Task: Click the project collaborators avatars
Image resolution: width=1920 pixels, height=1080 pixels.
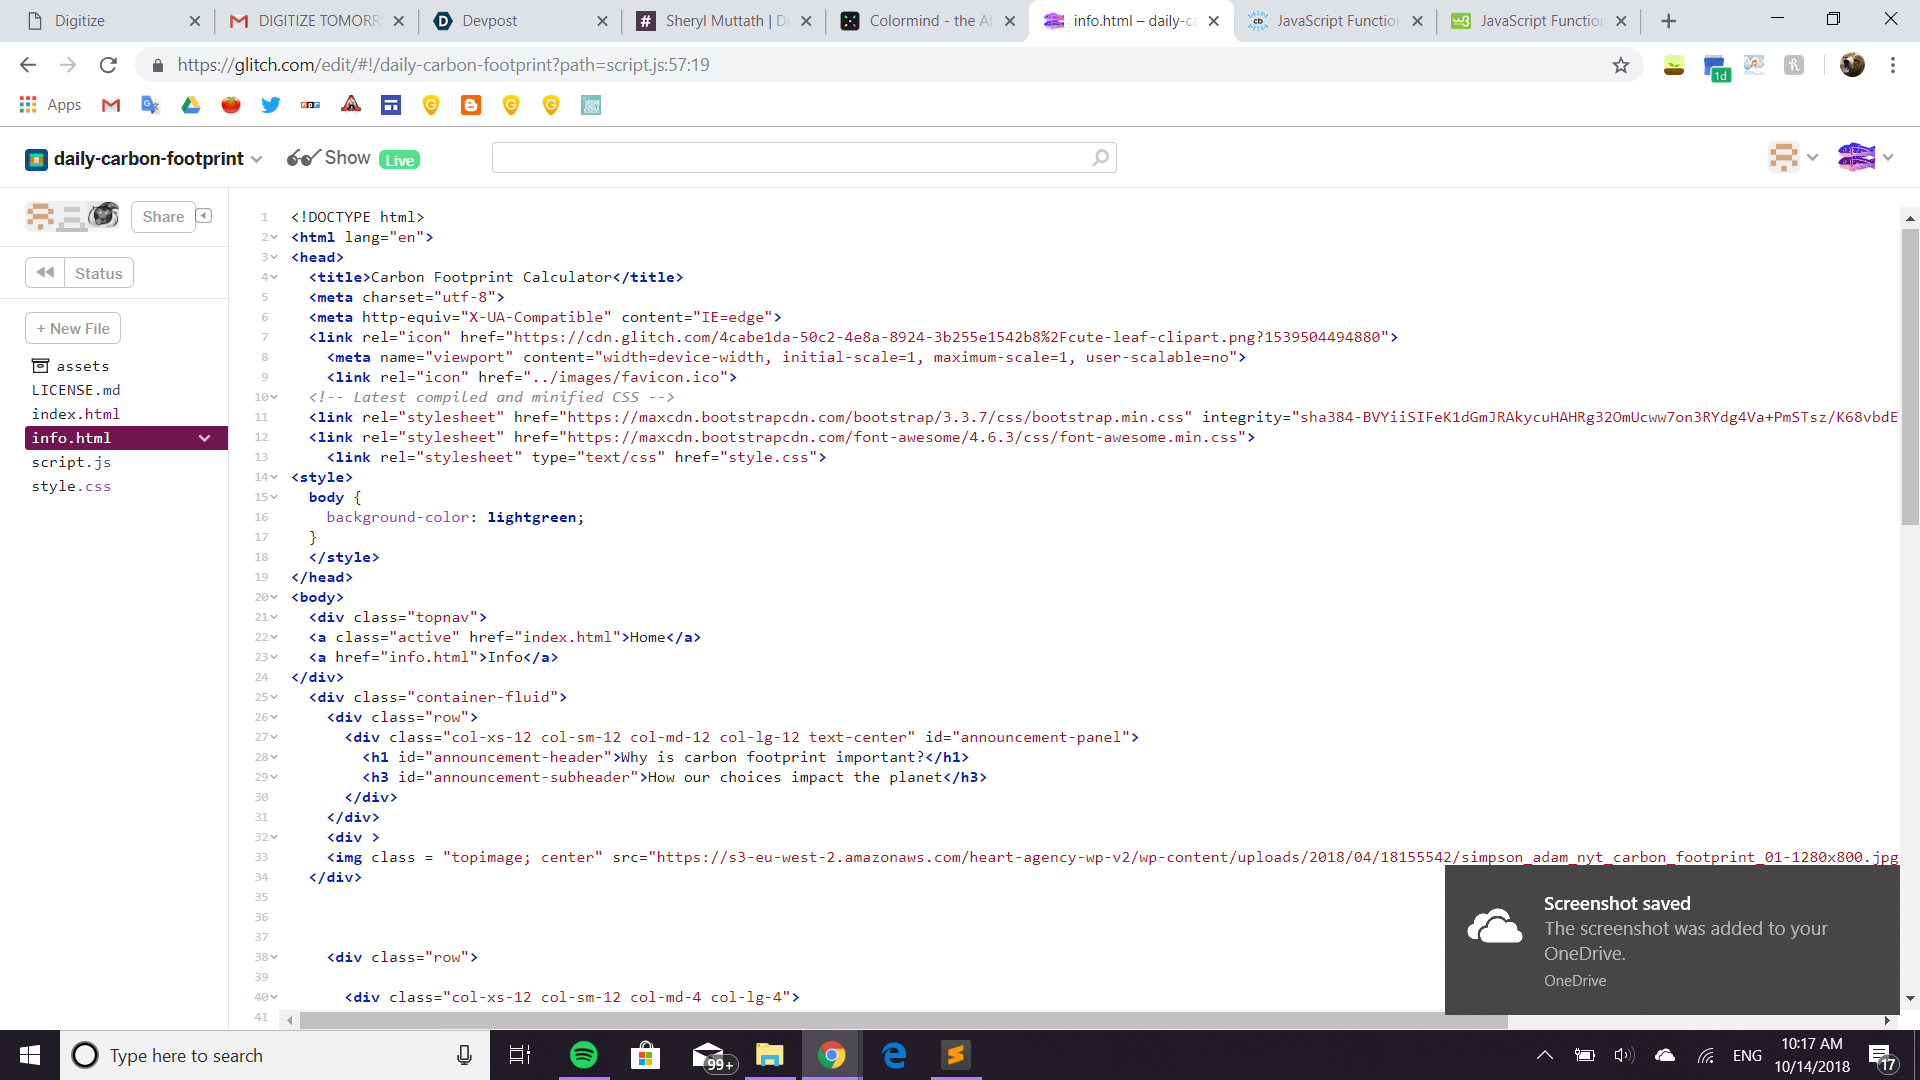Action: (72, 216)
